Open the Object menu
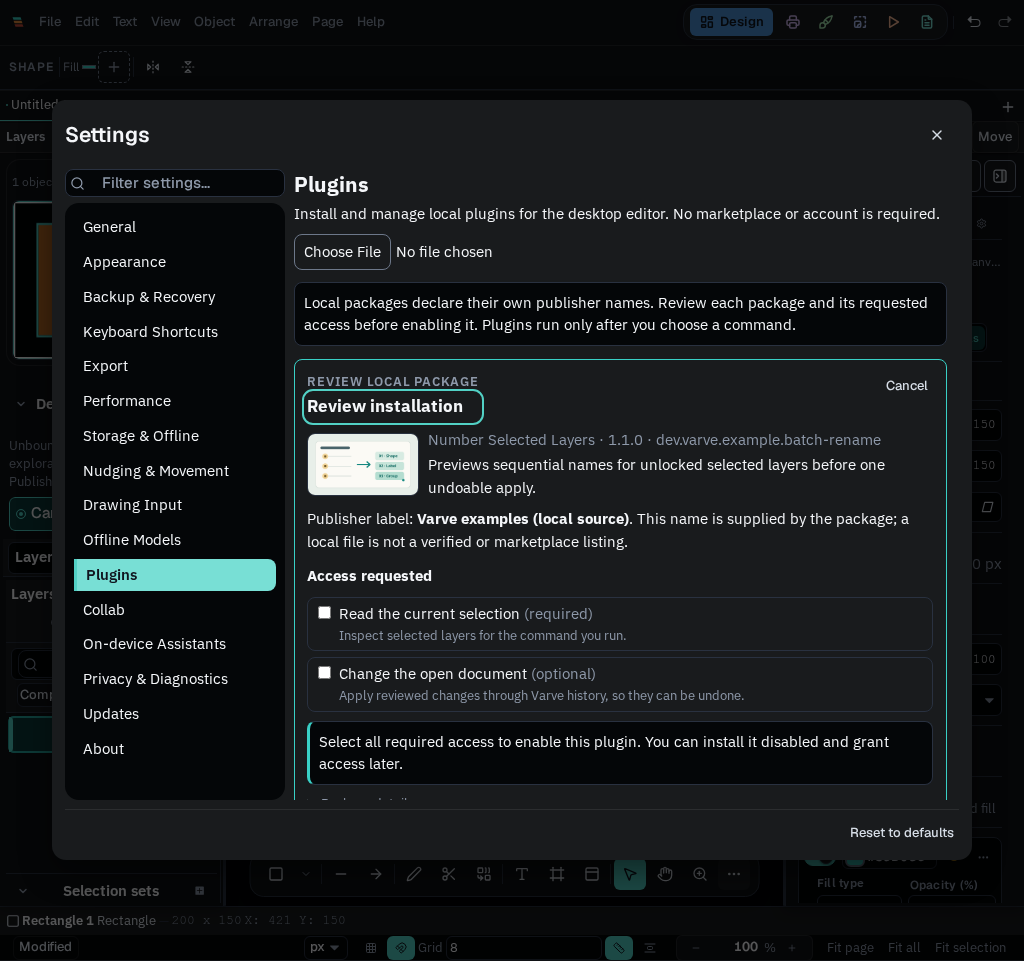Screen dimensions: 1024x961 coord(214,22)
